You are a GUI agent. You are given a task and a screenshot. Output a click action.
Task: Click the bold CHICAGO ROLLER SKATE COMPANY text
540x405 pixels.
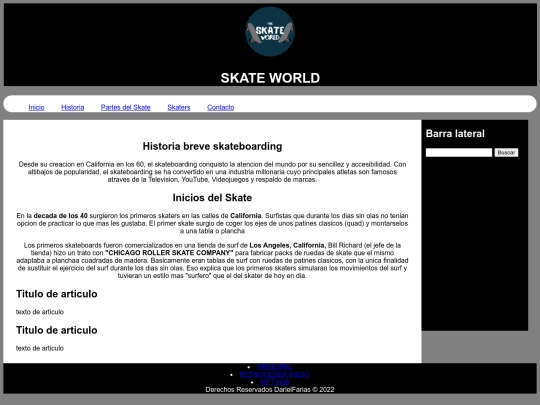(x=169, y=253)
